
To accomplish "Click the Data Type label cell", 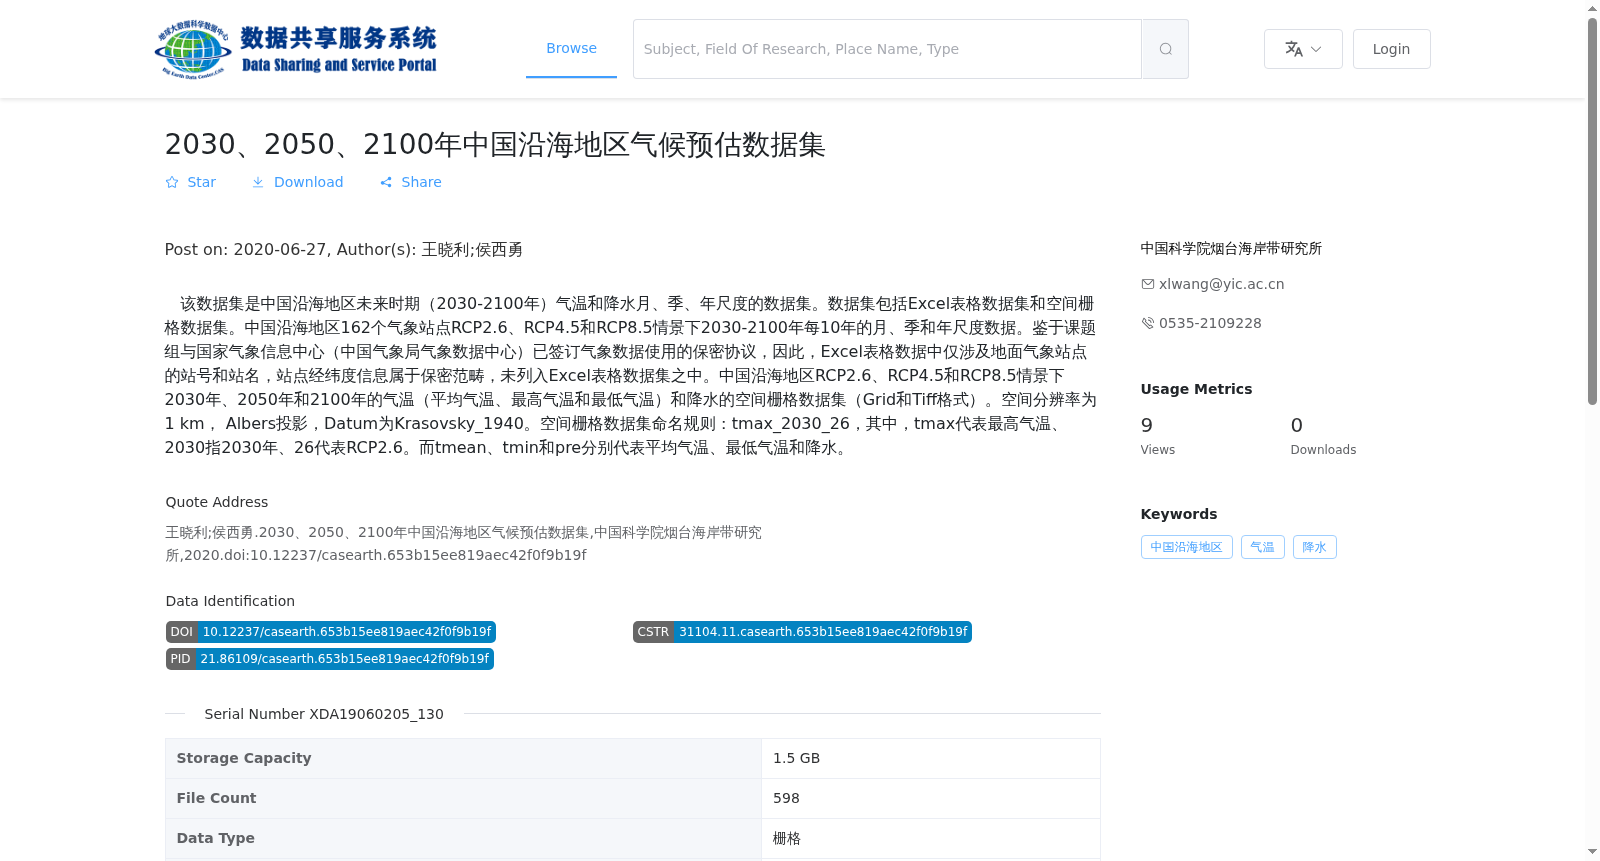I will click(x=464, y=838).
